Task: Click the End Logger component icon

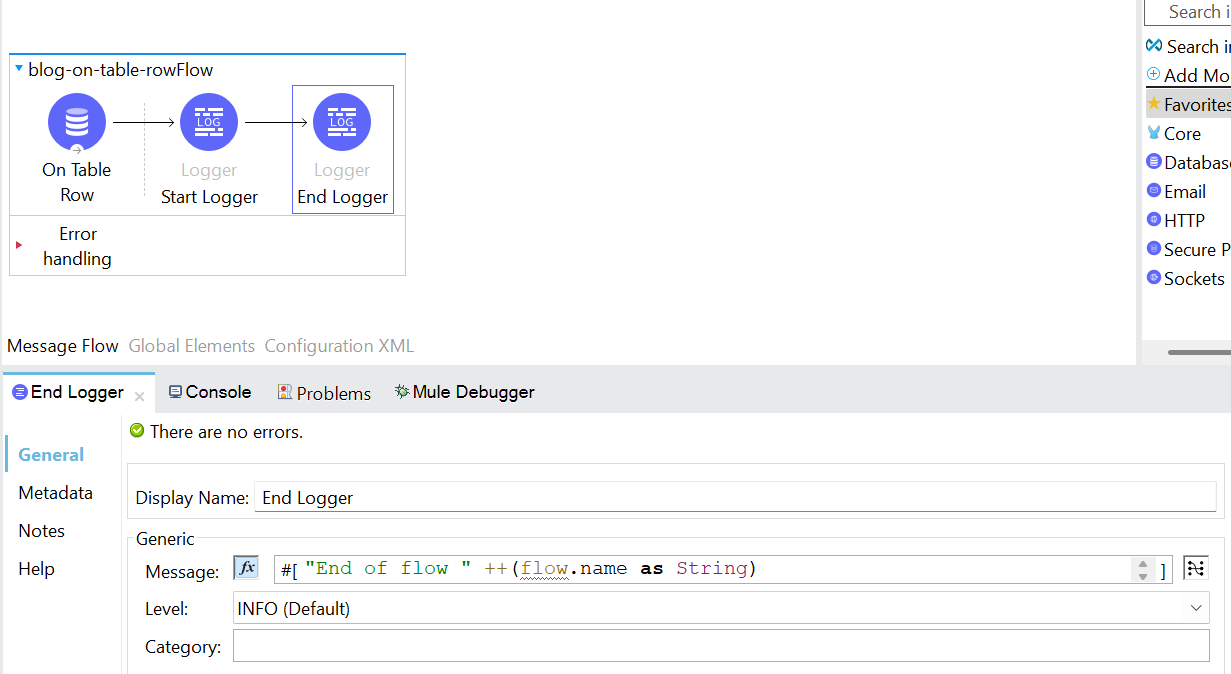Action: [x=342, y=122]
